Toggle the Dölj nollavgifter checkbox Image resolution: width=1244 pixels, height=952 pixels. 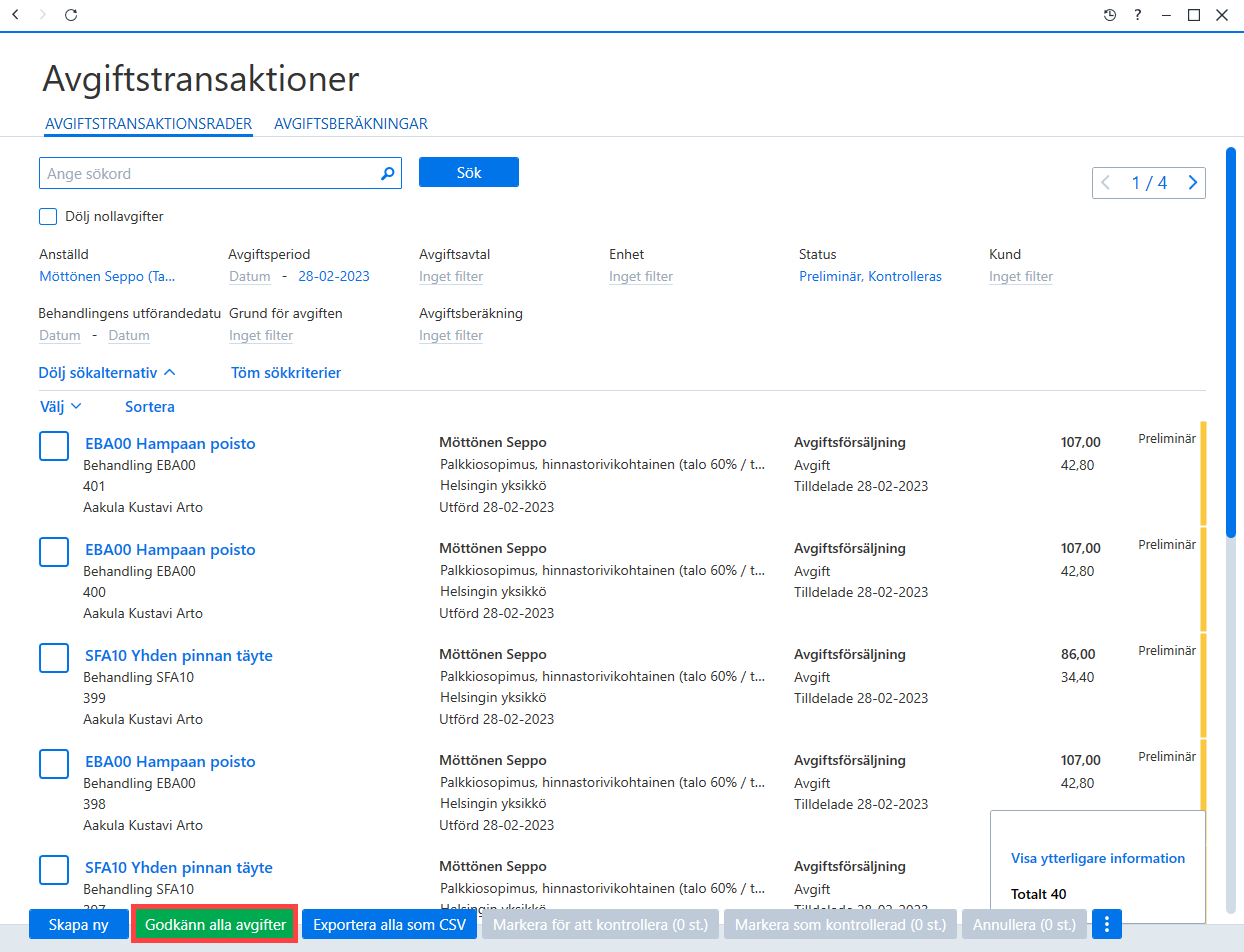48,216
